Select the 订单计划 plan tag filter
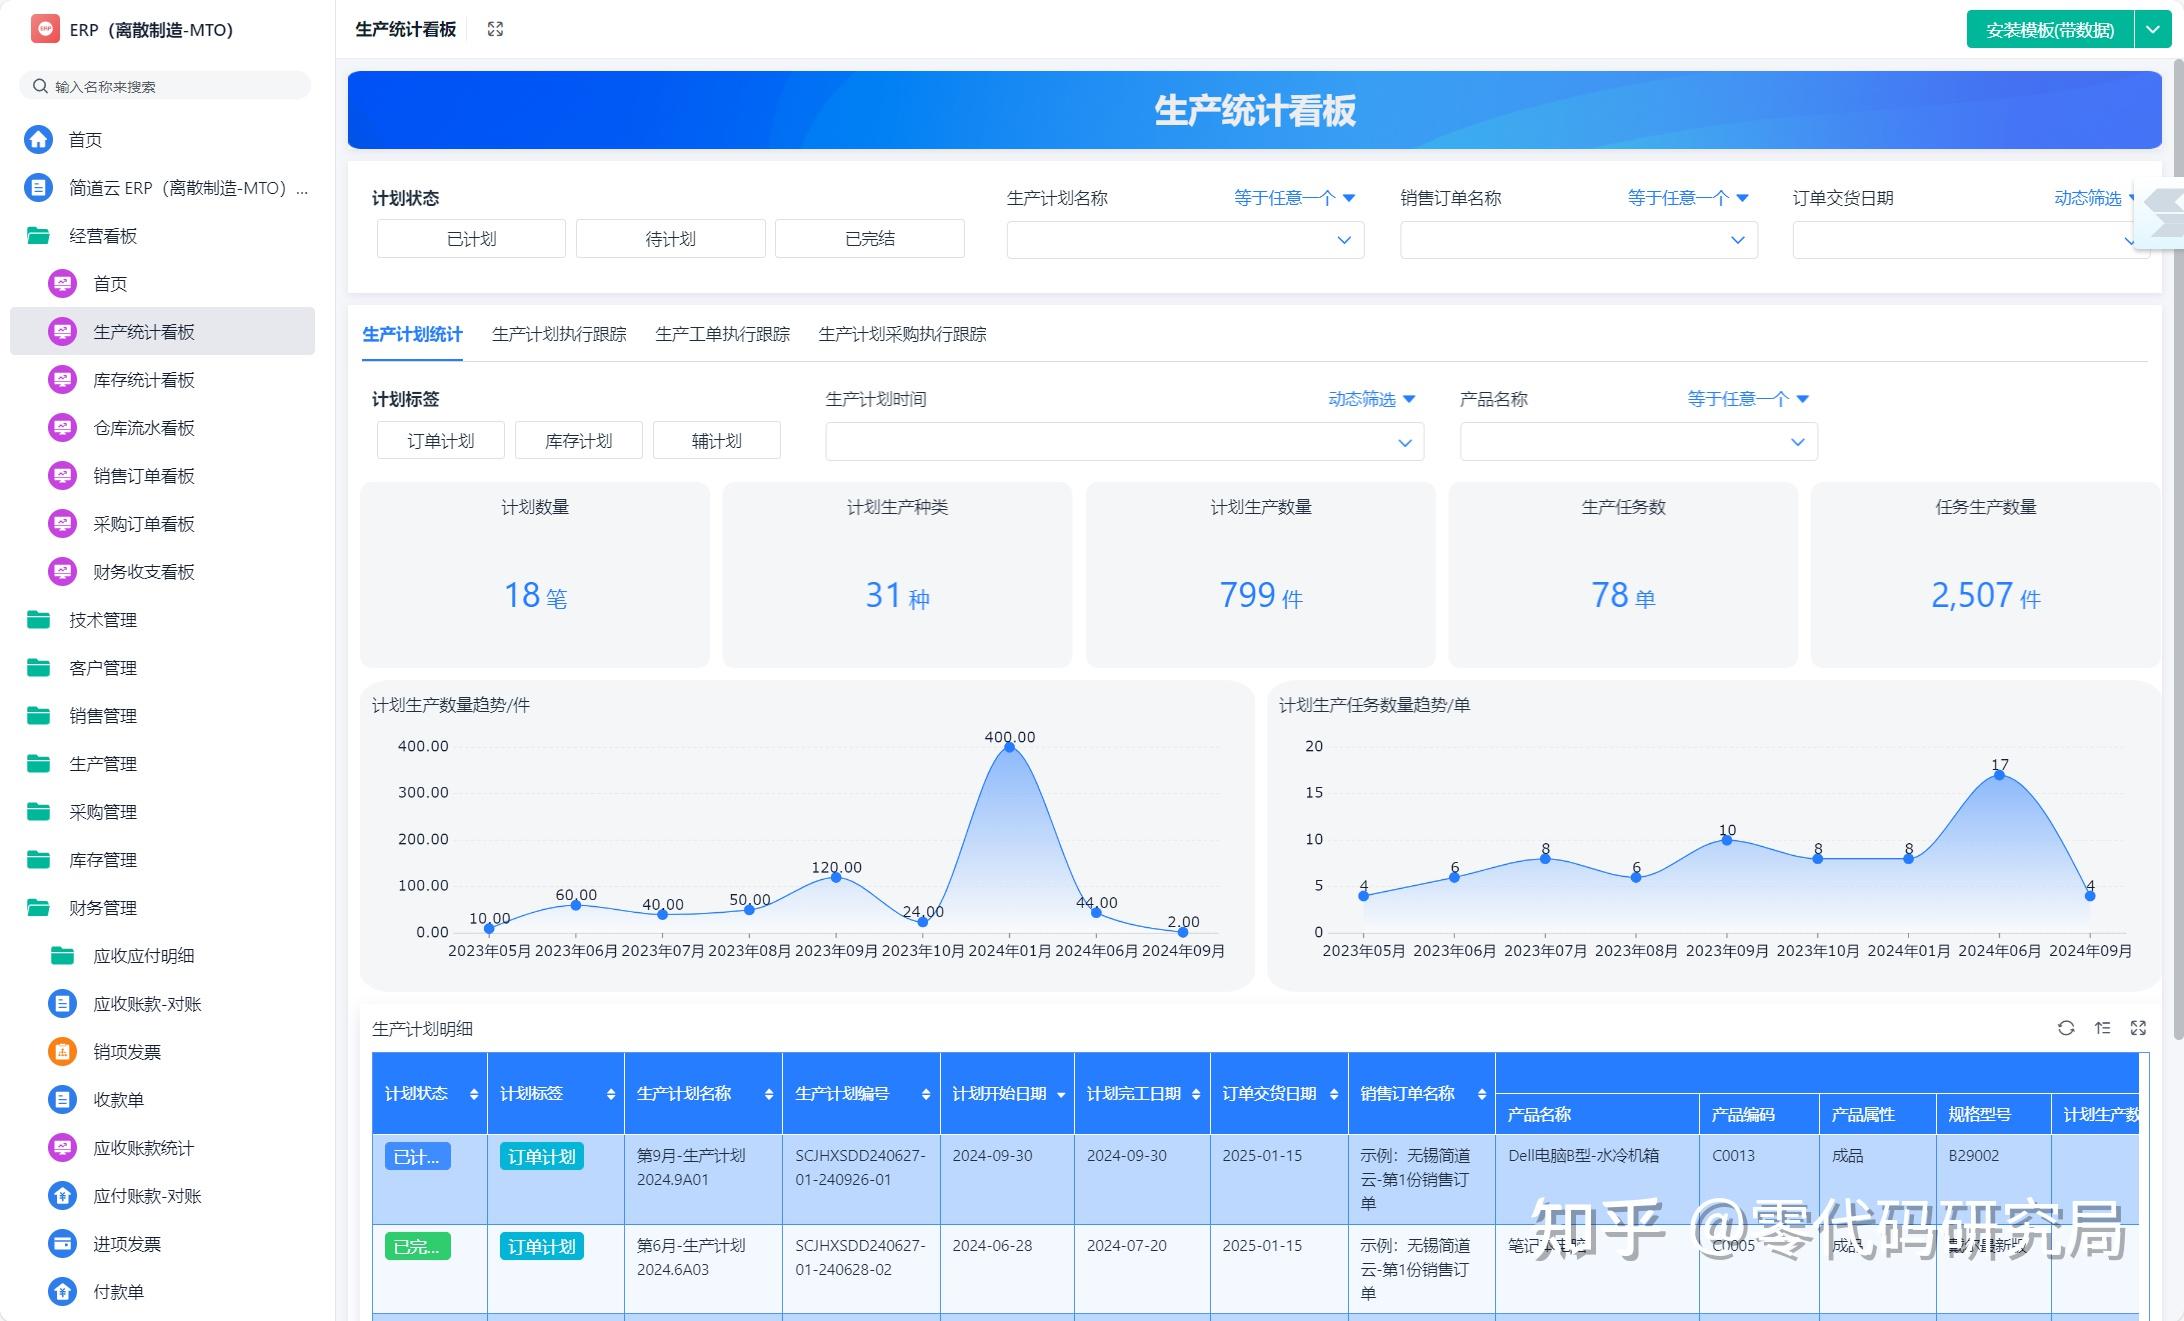 (x=440, y=440)
